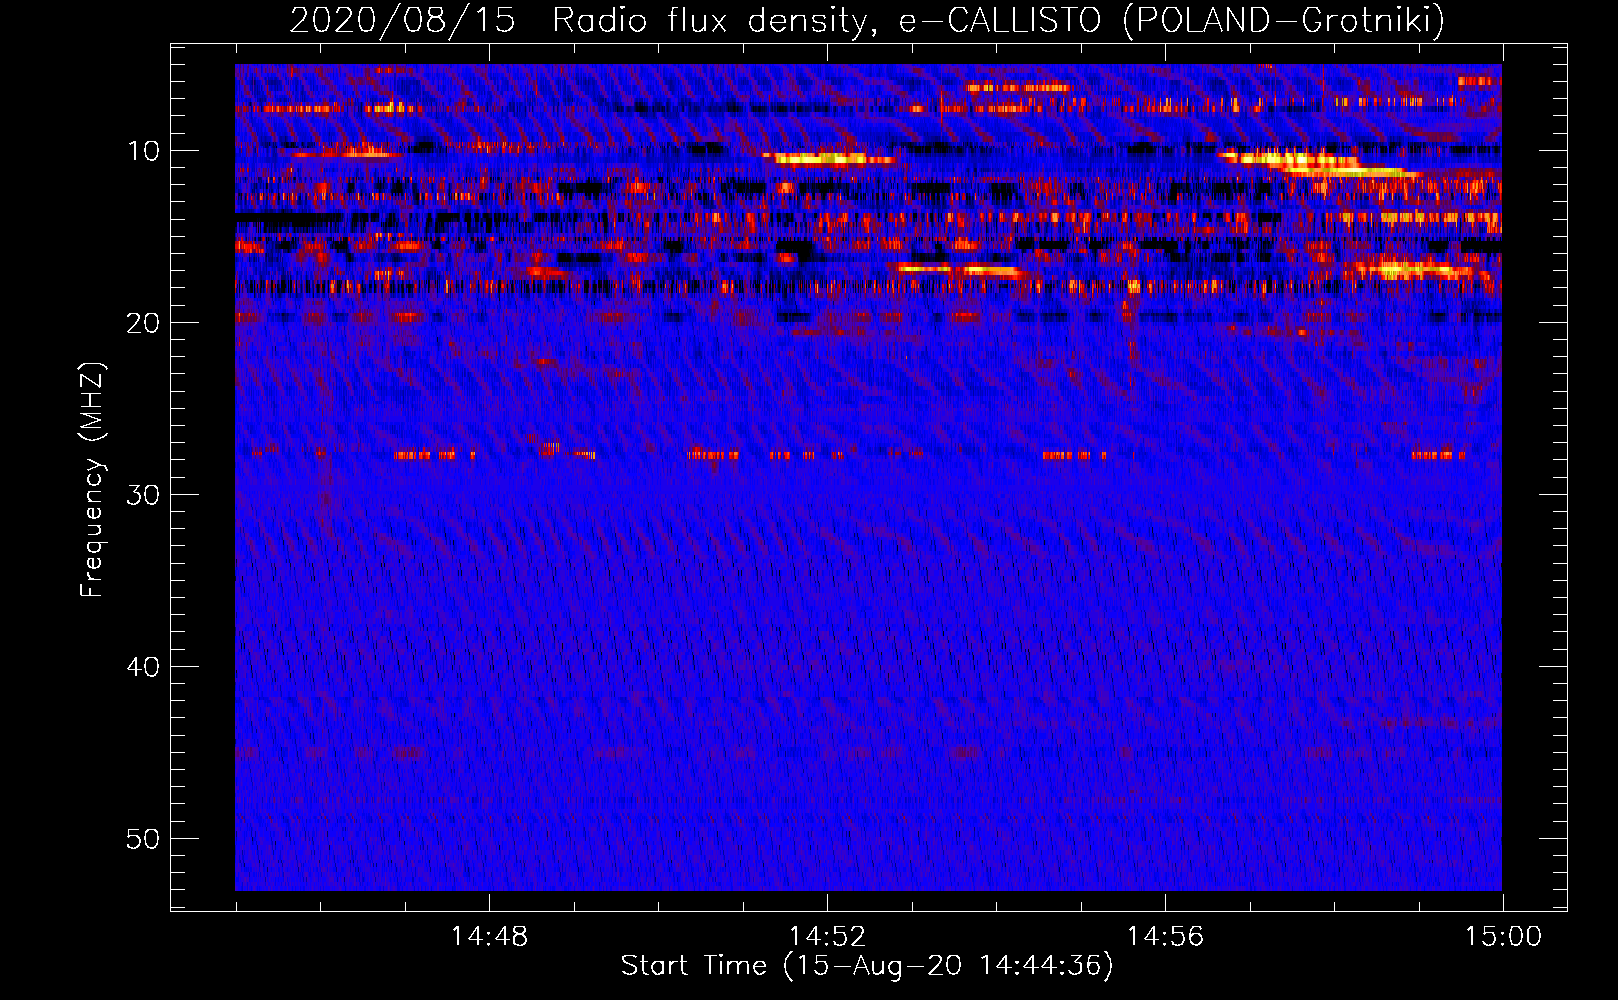The width and height of the screenshot is (1618, 1000).
Task: Click the 20 MHz frequency tick label
Action: [143, 323]
